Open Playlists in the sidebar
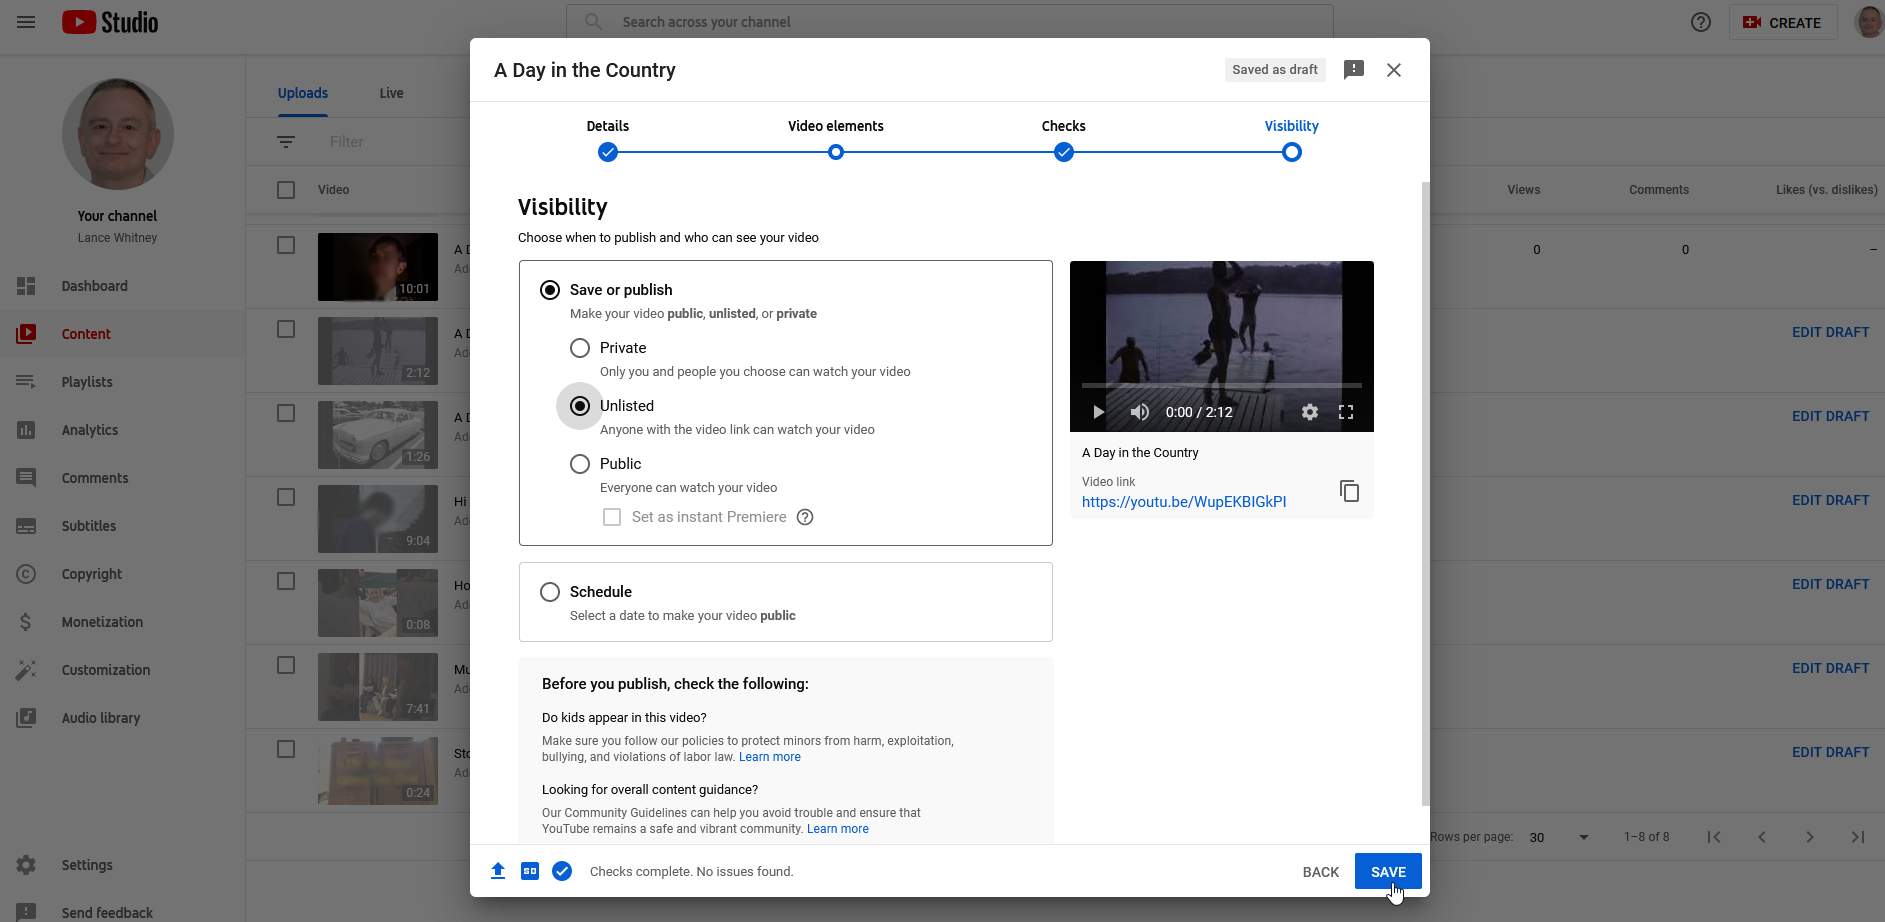The height and width of the screenshot is (922, 1885). point(122,382)
